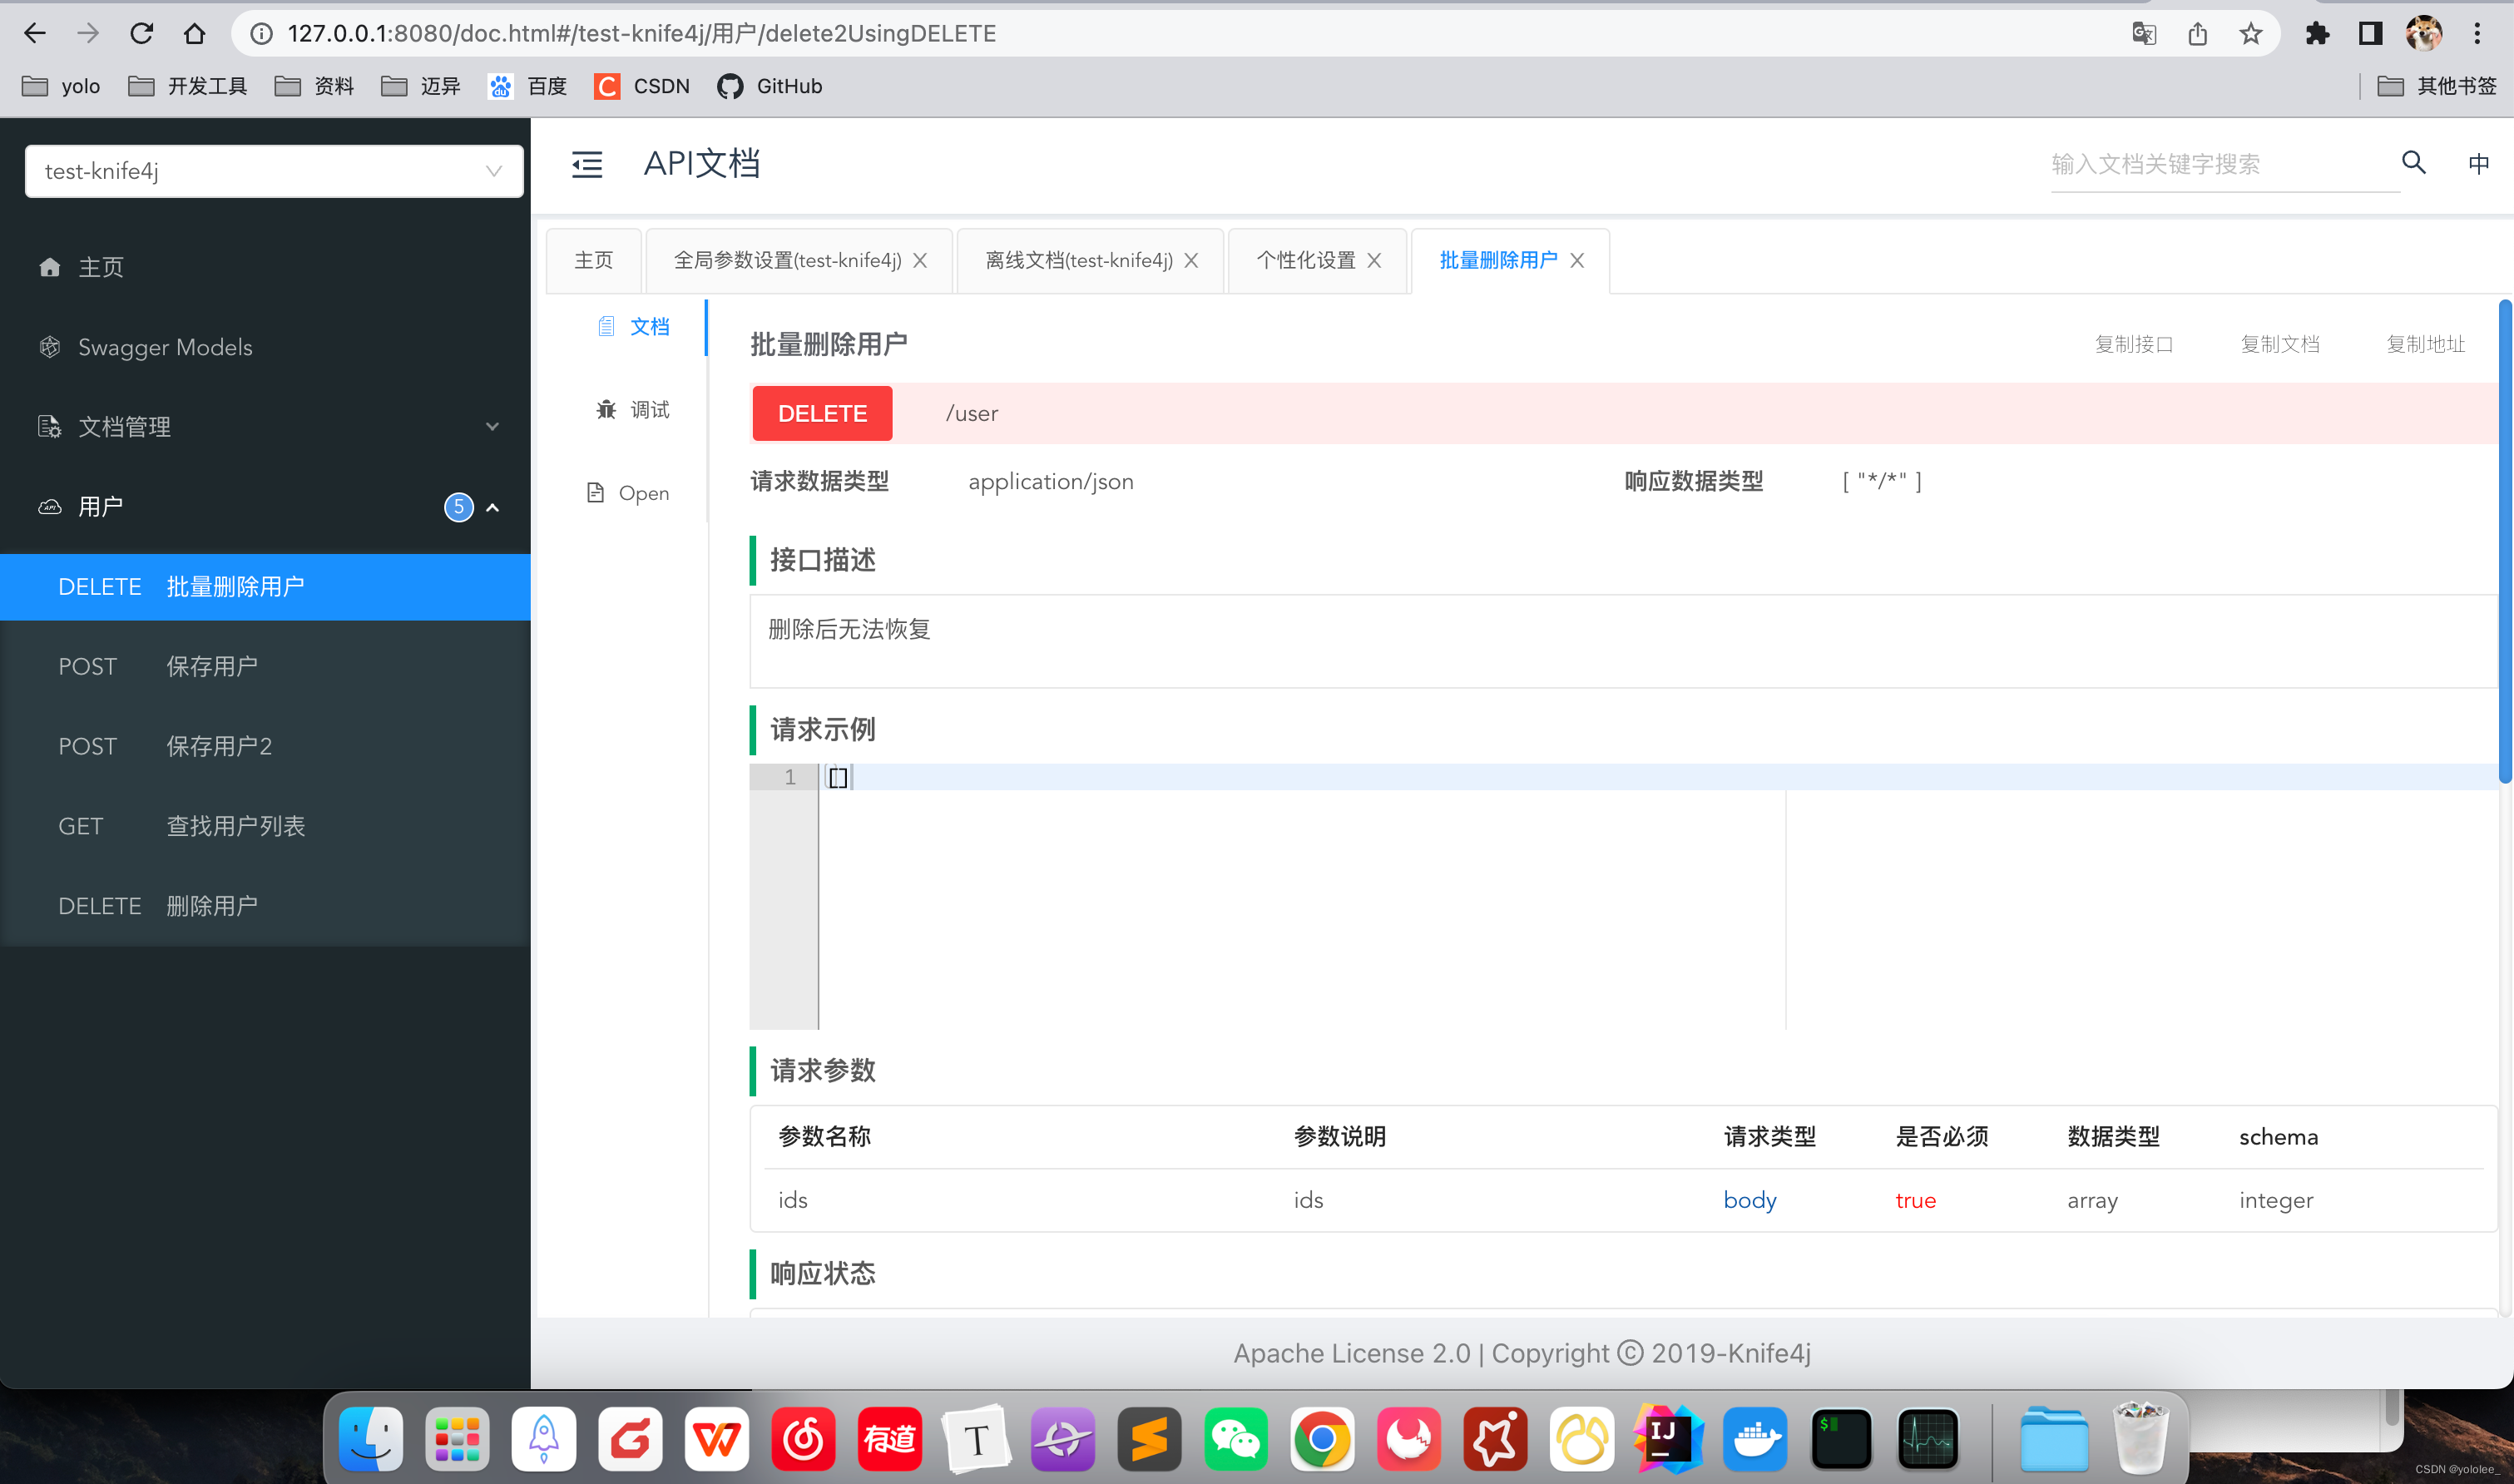Open Terminal from the Dock

tap(1841, 1439)
